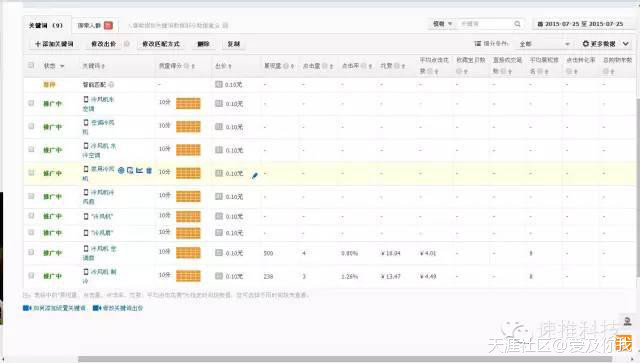Viewport: 640px width, 363px height.
Task: Click the info icon in 点击率 column header
Action: point(364,66)
